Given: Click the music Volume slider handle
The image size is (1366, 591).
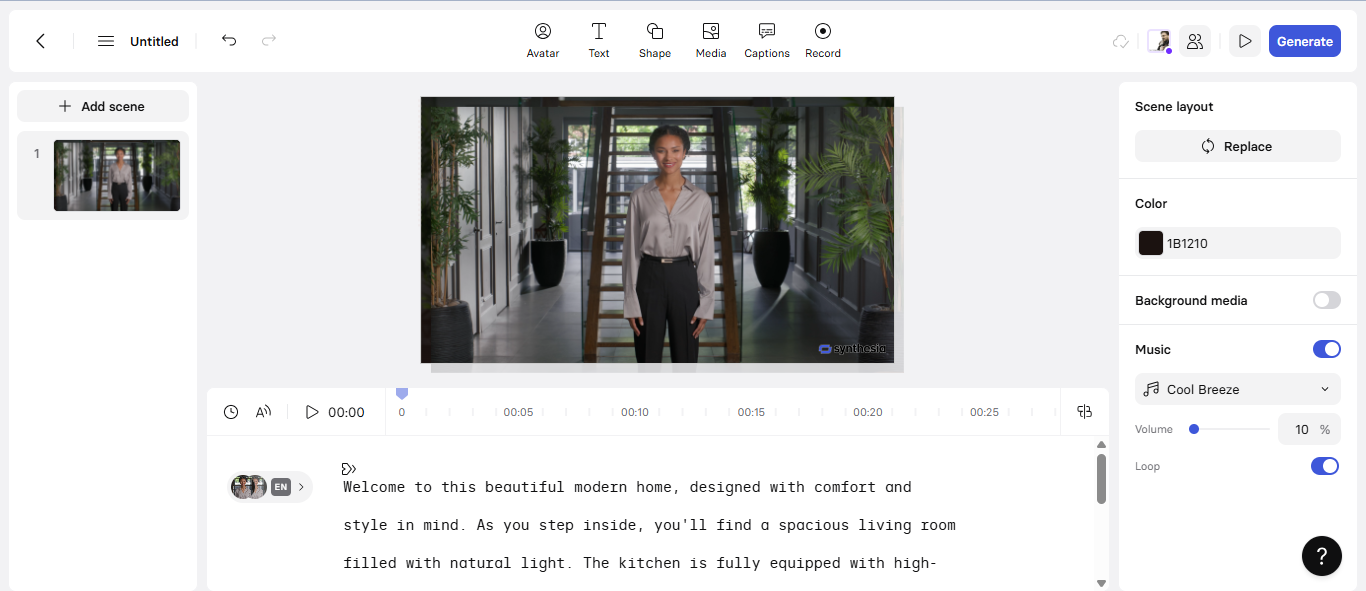Looking at the screenshot, I should [1194, 429].
